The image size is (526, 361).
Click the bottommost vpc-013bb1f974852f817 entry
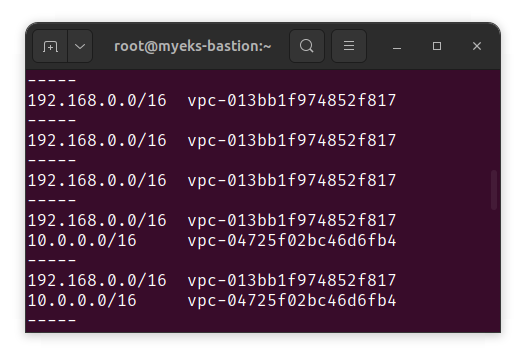point(292,280)
